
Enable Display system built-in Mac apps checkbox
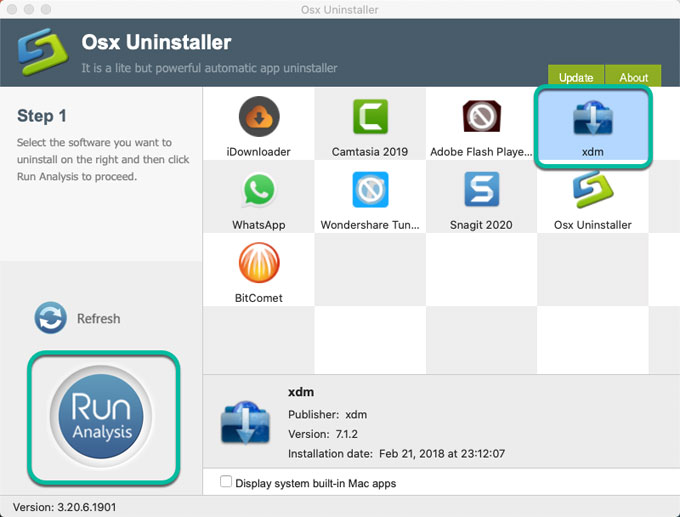[226, 481]
